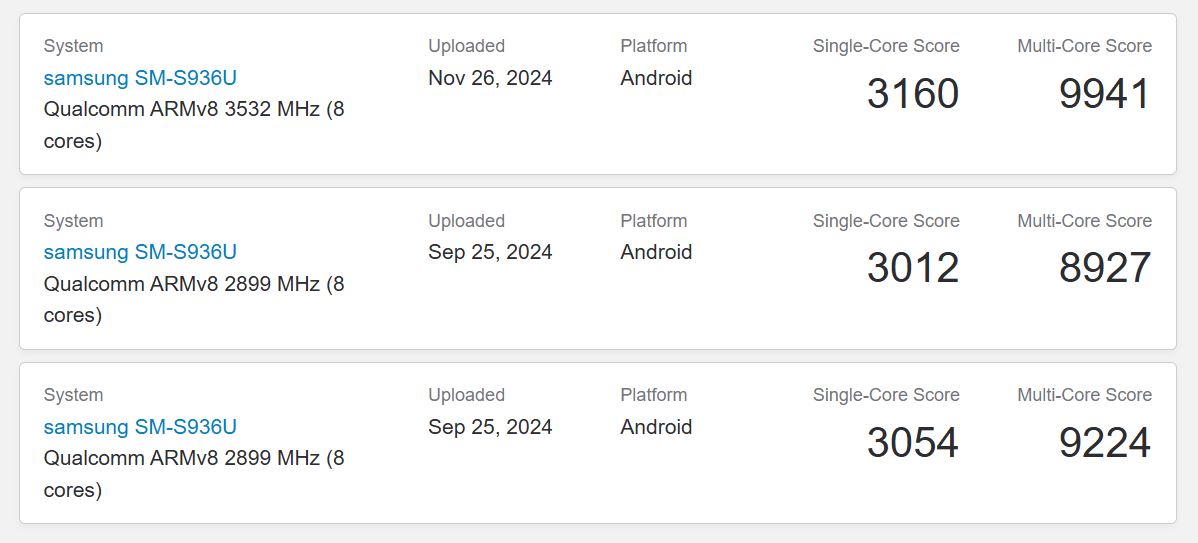The image size is (1198, 543).
Task: Click the Qualcomm ARMv8 3532 MHz processor text
Action: pyautogui.click(x=193, y=110)
